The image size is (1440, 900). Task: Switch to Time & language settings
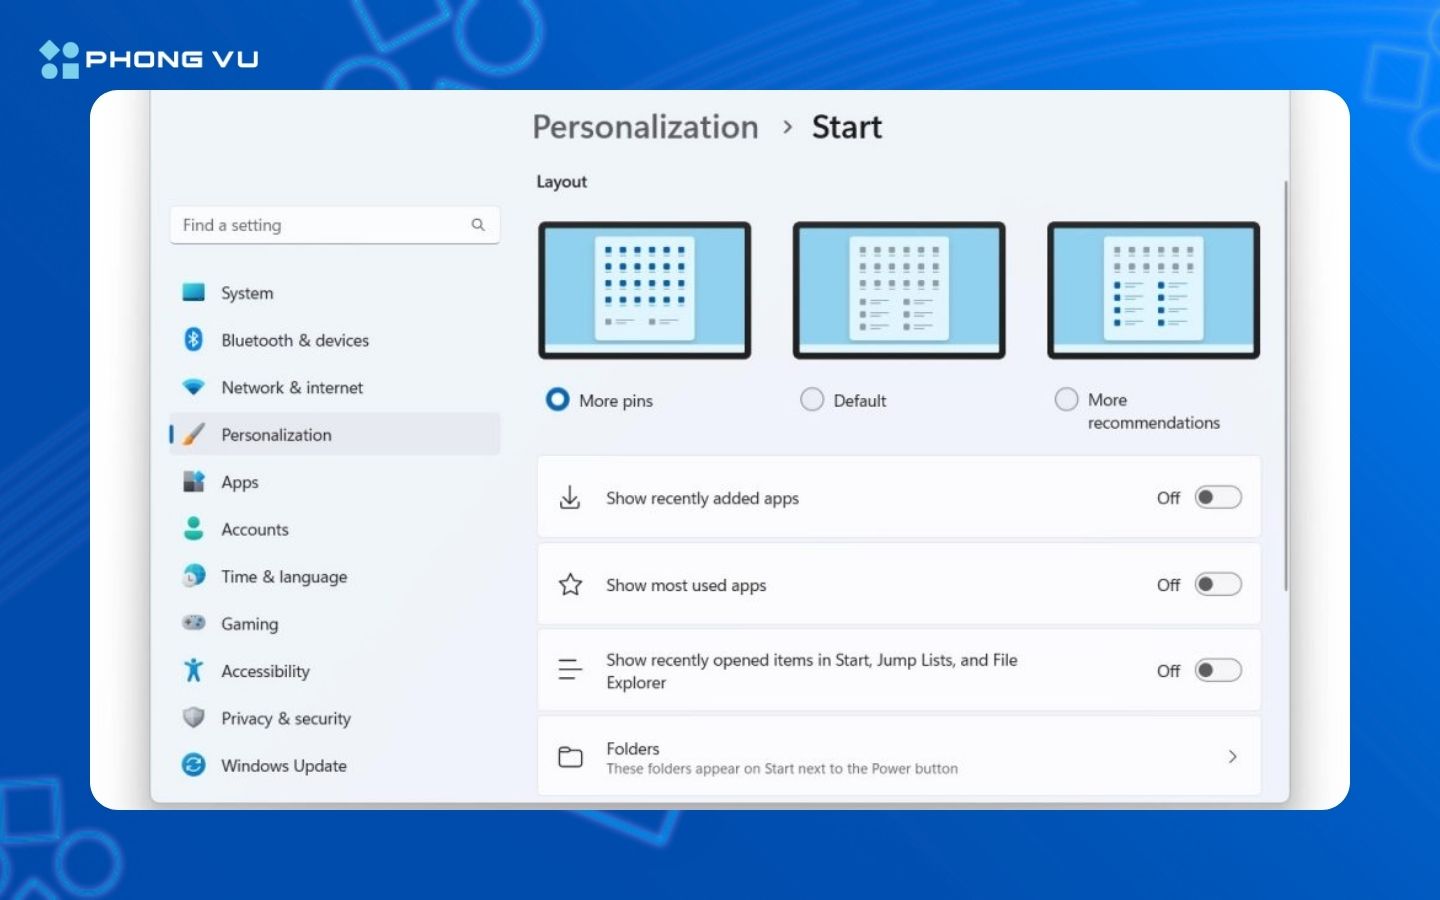tap(284, 576)
